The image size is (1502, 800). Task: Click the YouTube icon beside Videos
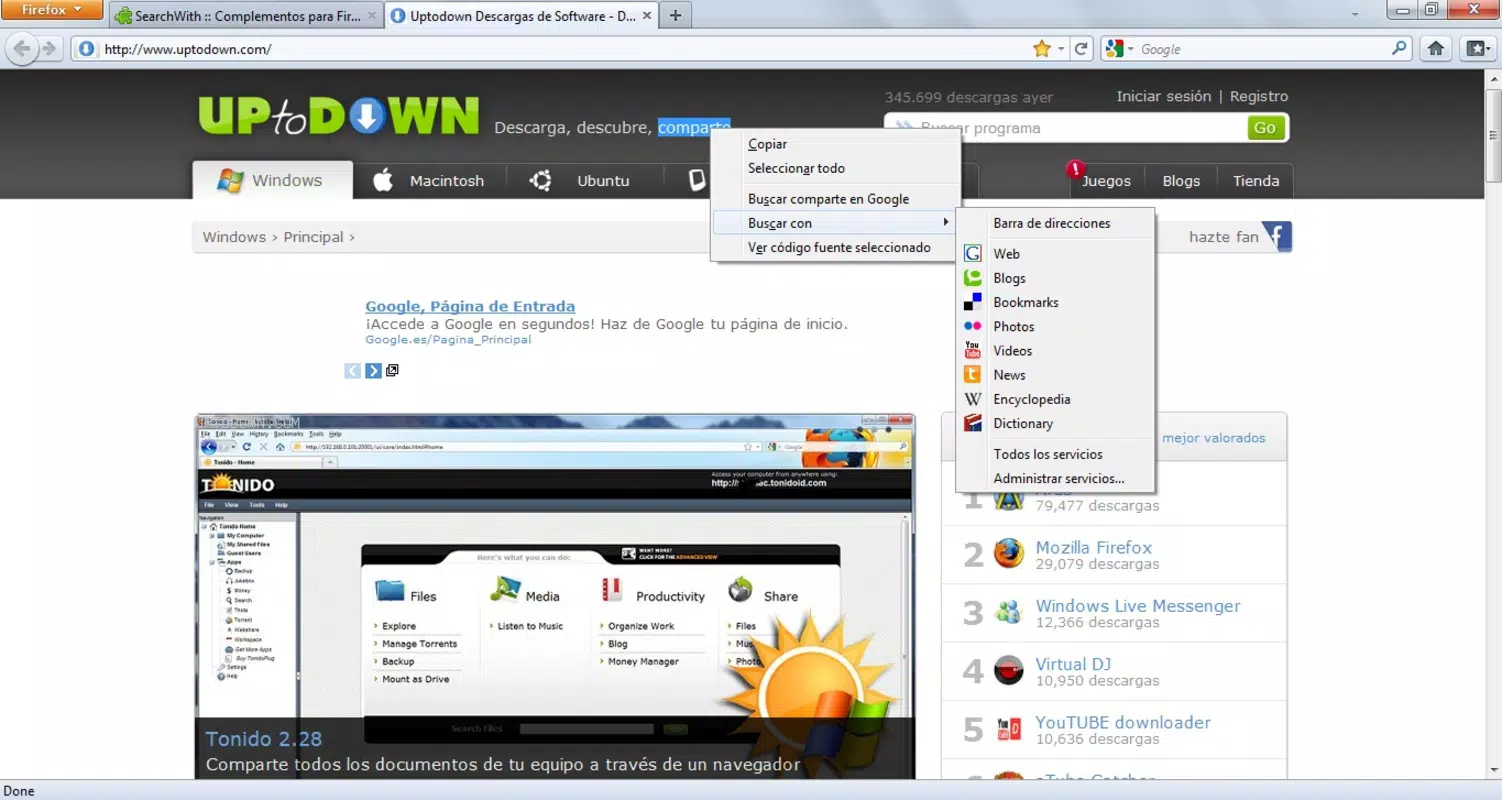coord(972,350)
